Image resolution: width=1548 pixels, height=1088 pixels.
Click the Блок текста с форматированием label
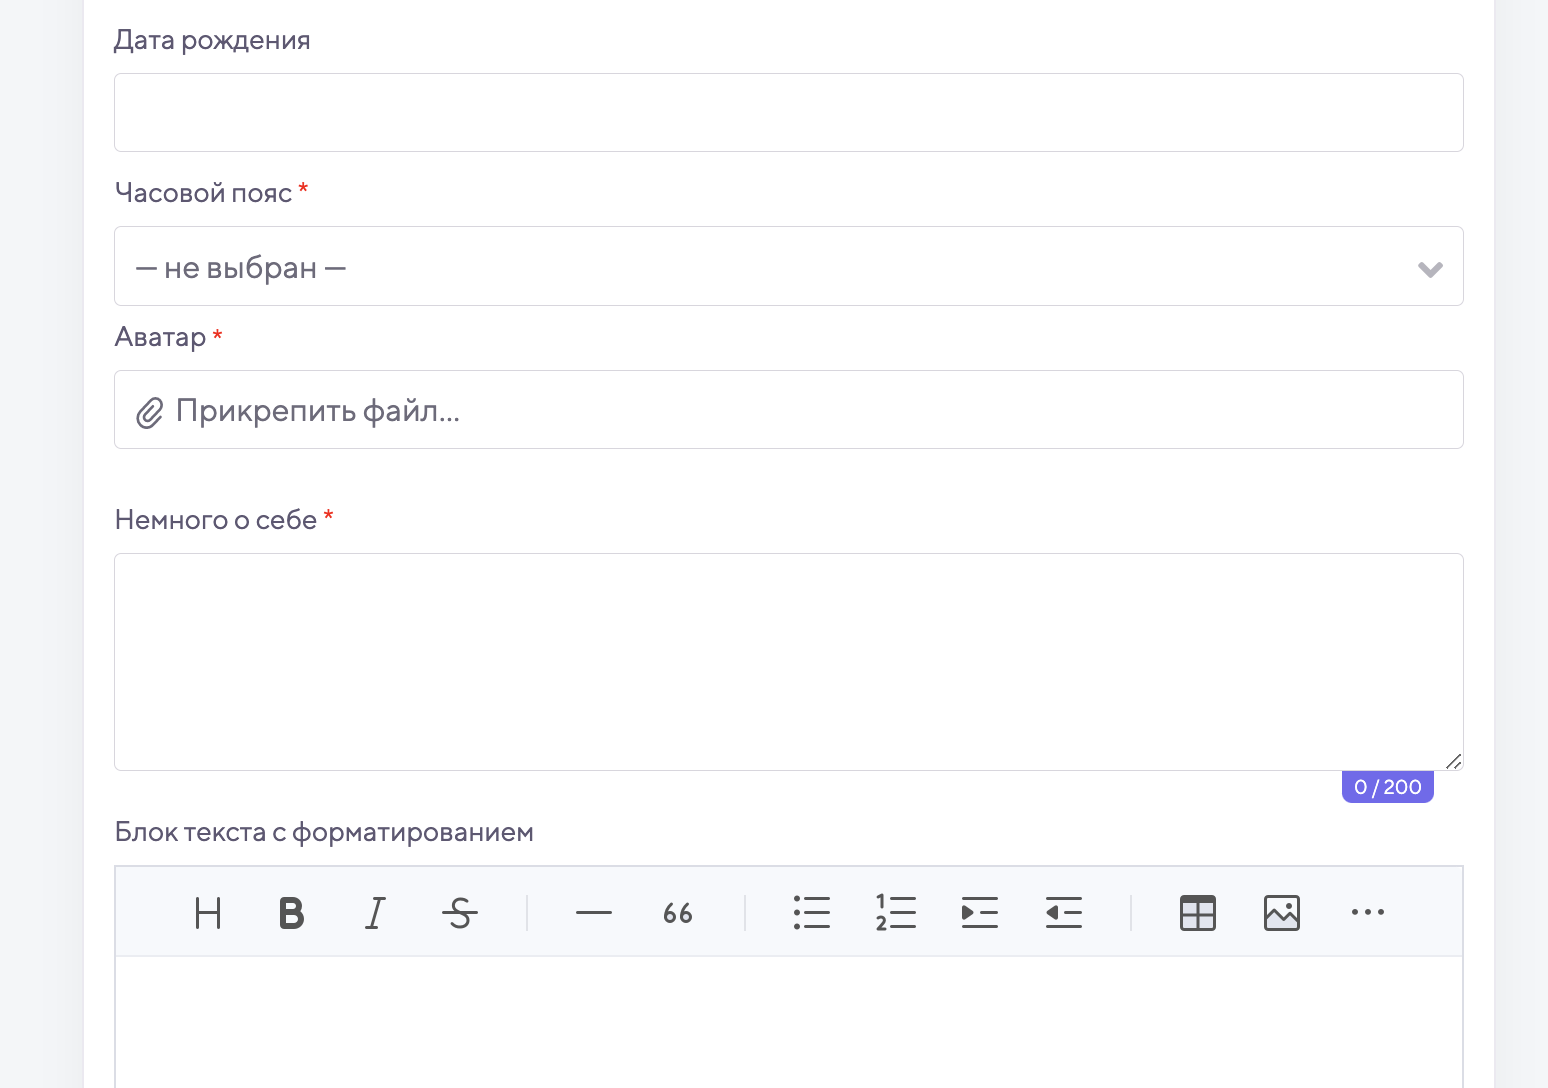324,832
